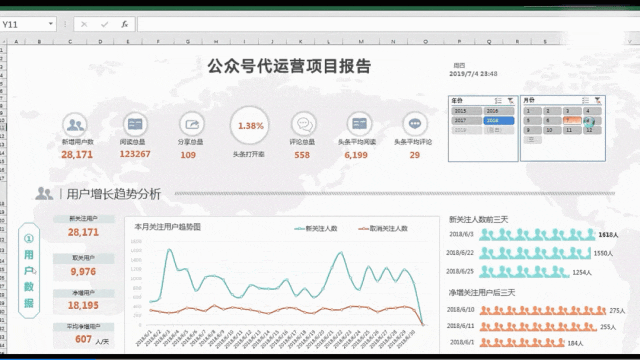
Task: Click into the formula bar input area
Action: pyautogui.click(x=388, y=24)
